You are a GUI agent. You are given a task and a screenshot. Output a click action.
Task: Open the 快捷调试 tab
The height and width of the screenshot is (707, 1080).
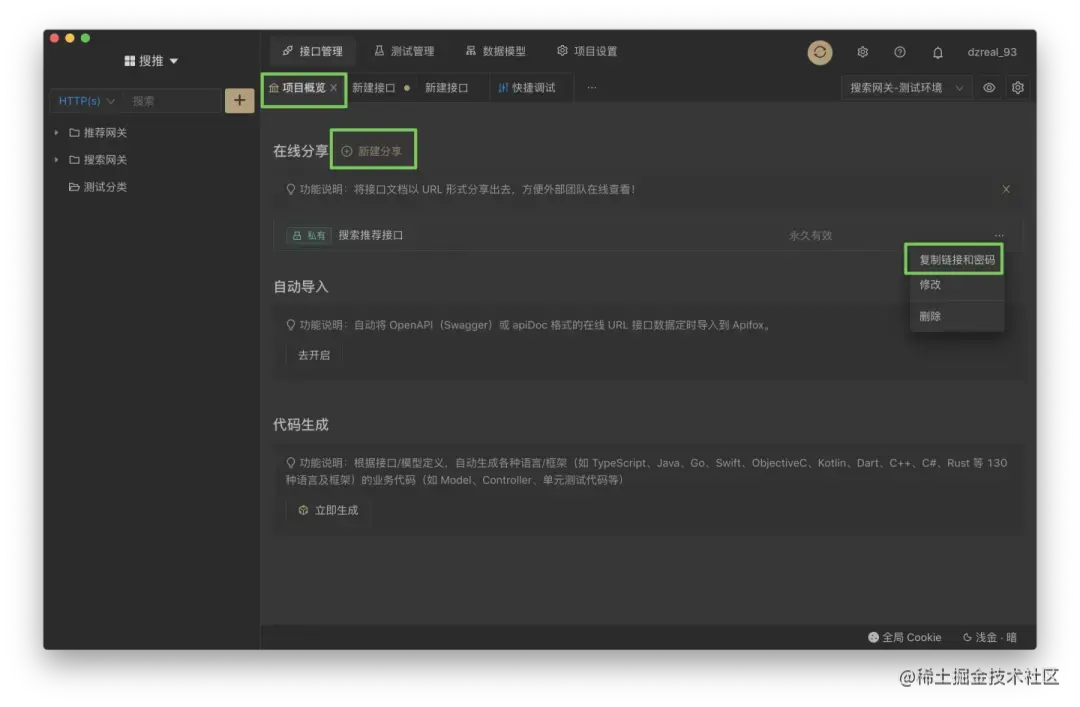click(x=527, y=88)
